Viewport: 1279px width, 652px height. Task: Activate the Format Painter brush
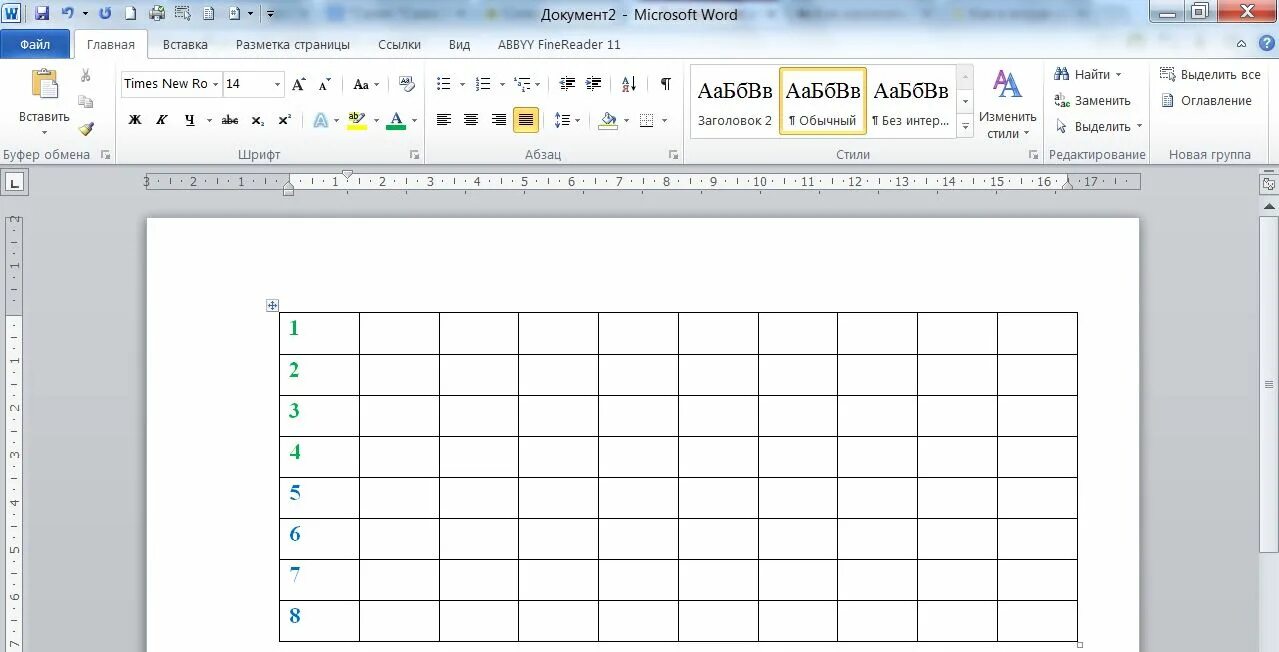tap(86, 129)
